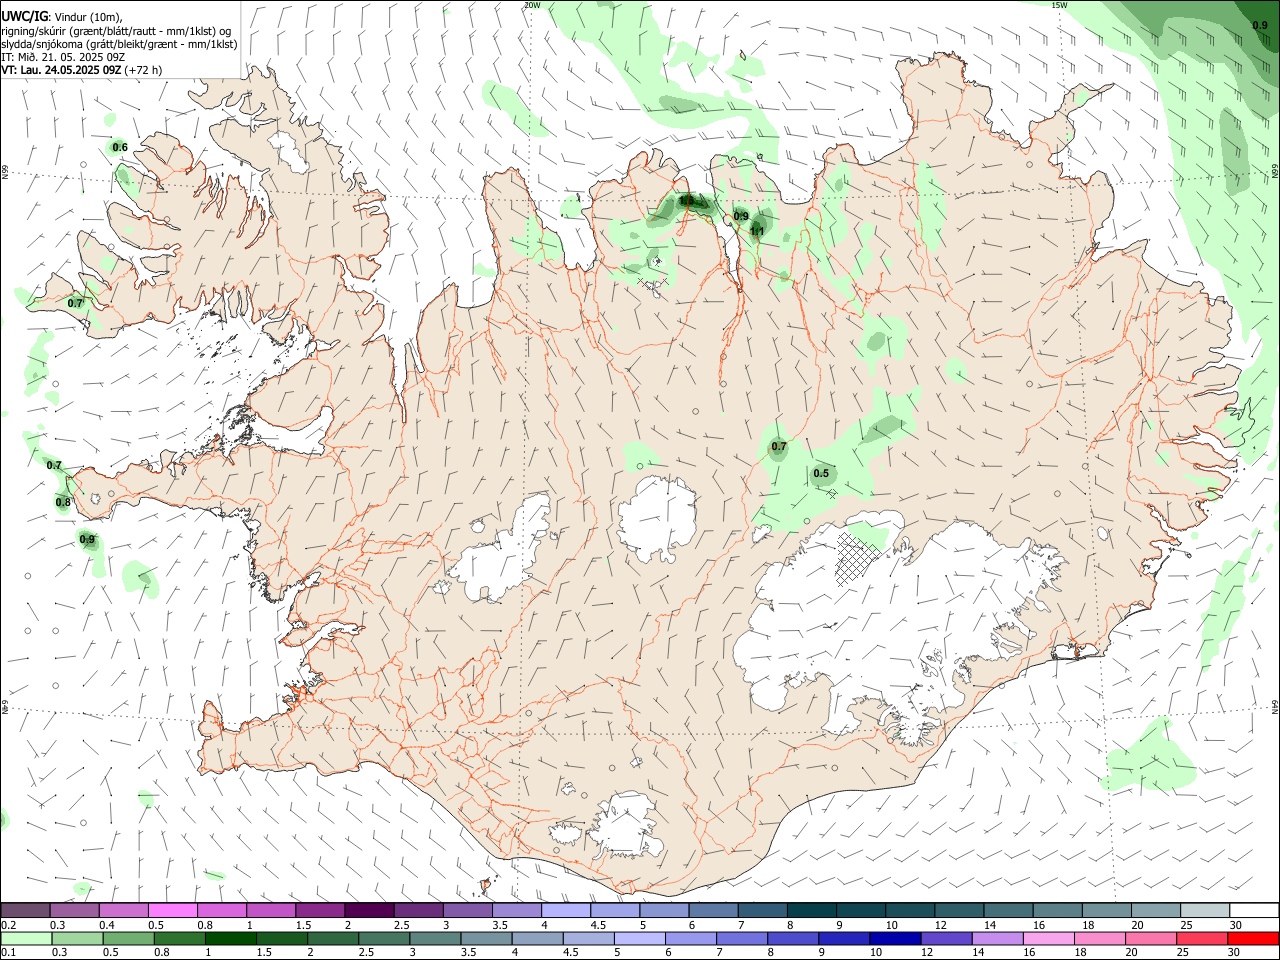The height and width of the screenshot is (960, 1280).
Task: Click the 0.7 value just above the 0.8 label
Action: pos(54,466)
